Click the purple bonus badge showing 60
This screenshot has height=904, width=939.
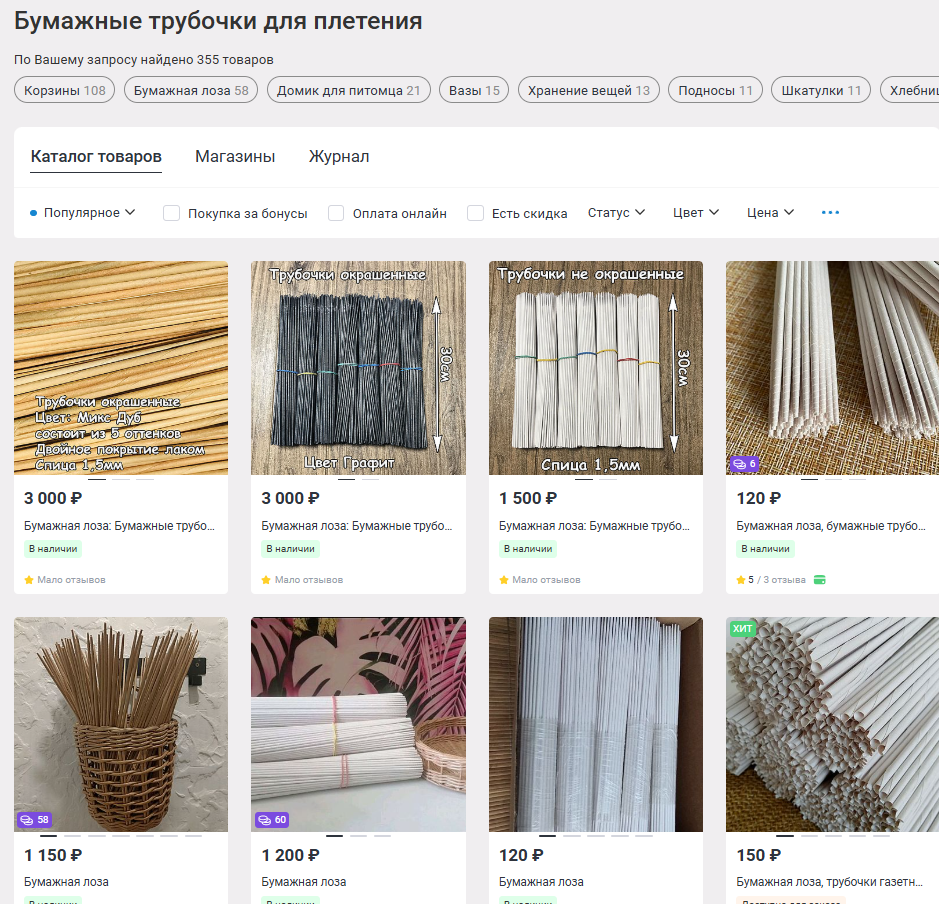pyautogui.click(x=272, y=820)
